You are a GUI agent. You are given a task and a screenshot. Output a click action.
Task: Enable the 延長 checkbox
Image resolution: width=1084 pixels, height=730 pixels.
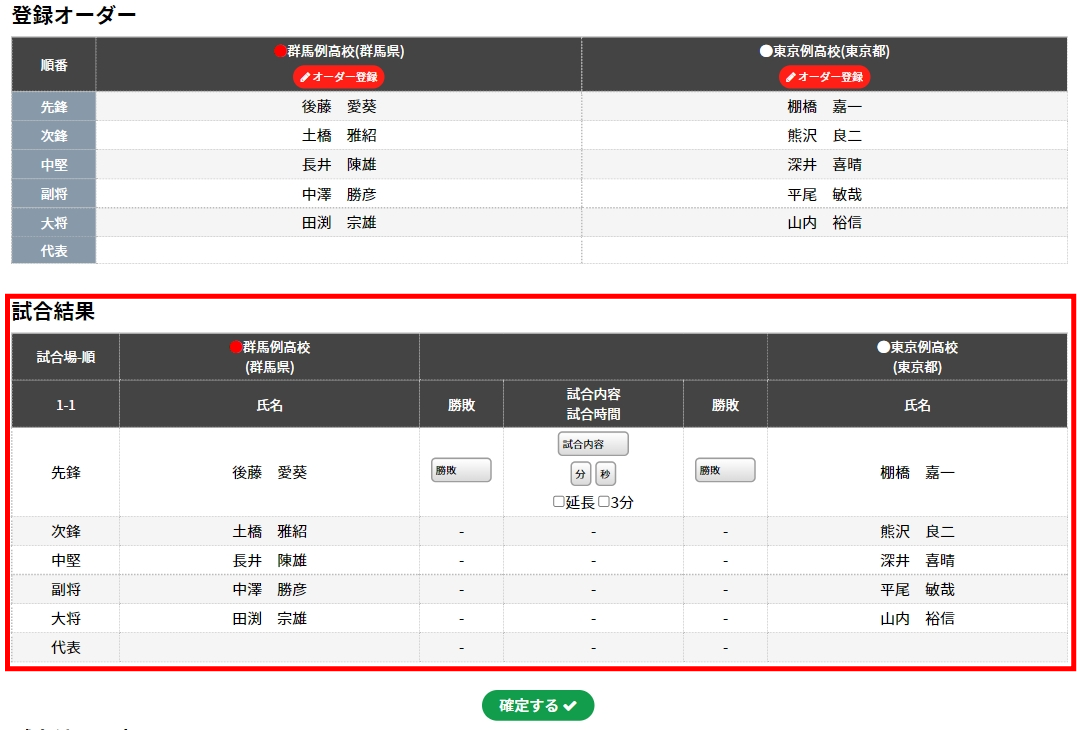pyautogui.click(x=559, y=502)
